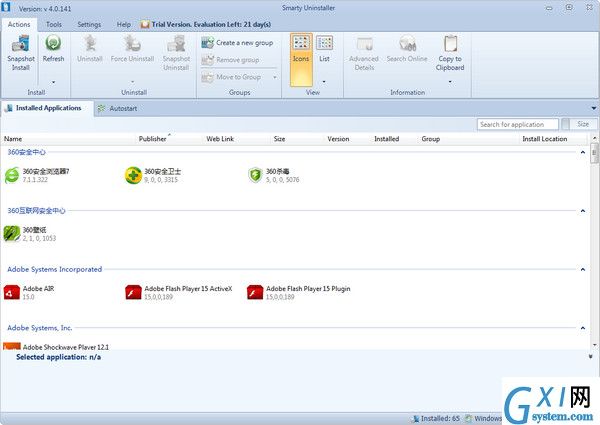Click the app logo in title bar
Image resolution: width=600 pixels, height=425 pixels.
[x=6, y=7]
